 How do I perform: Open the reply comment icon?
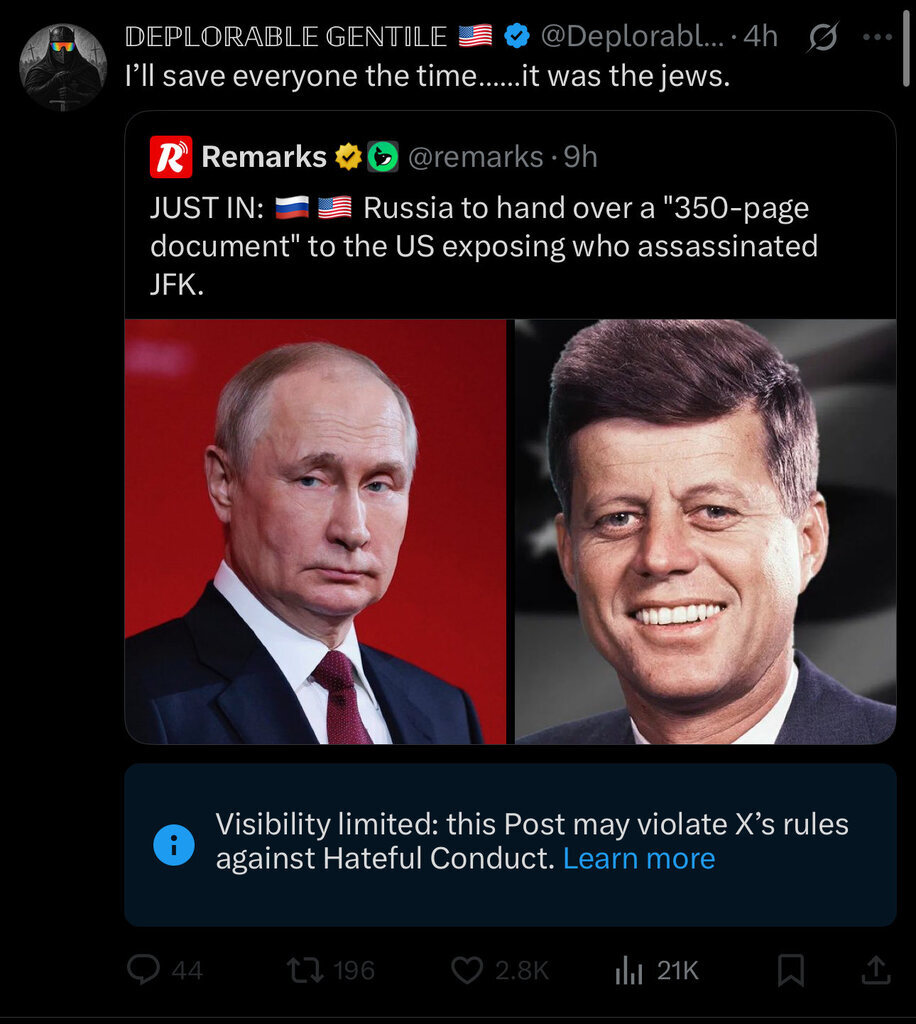coord(144,969)
